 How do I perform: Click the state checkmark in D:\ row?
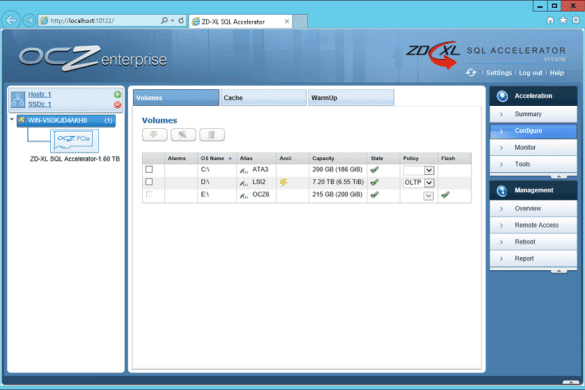tap(374, 182)
